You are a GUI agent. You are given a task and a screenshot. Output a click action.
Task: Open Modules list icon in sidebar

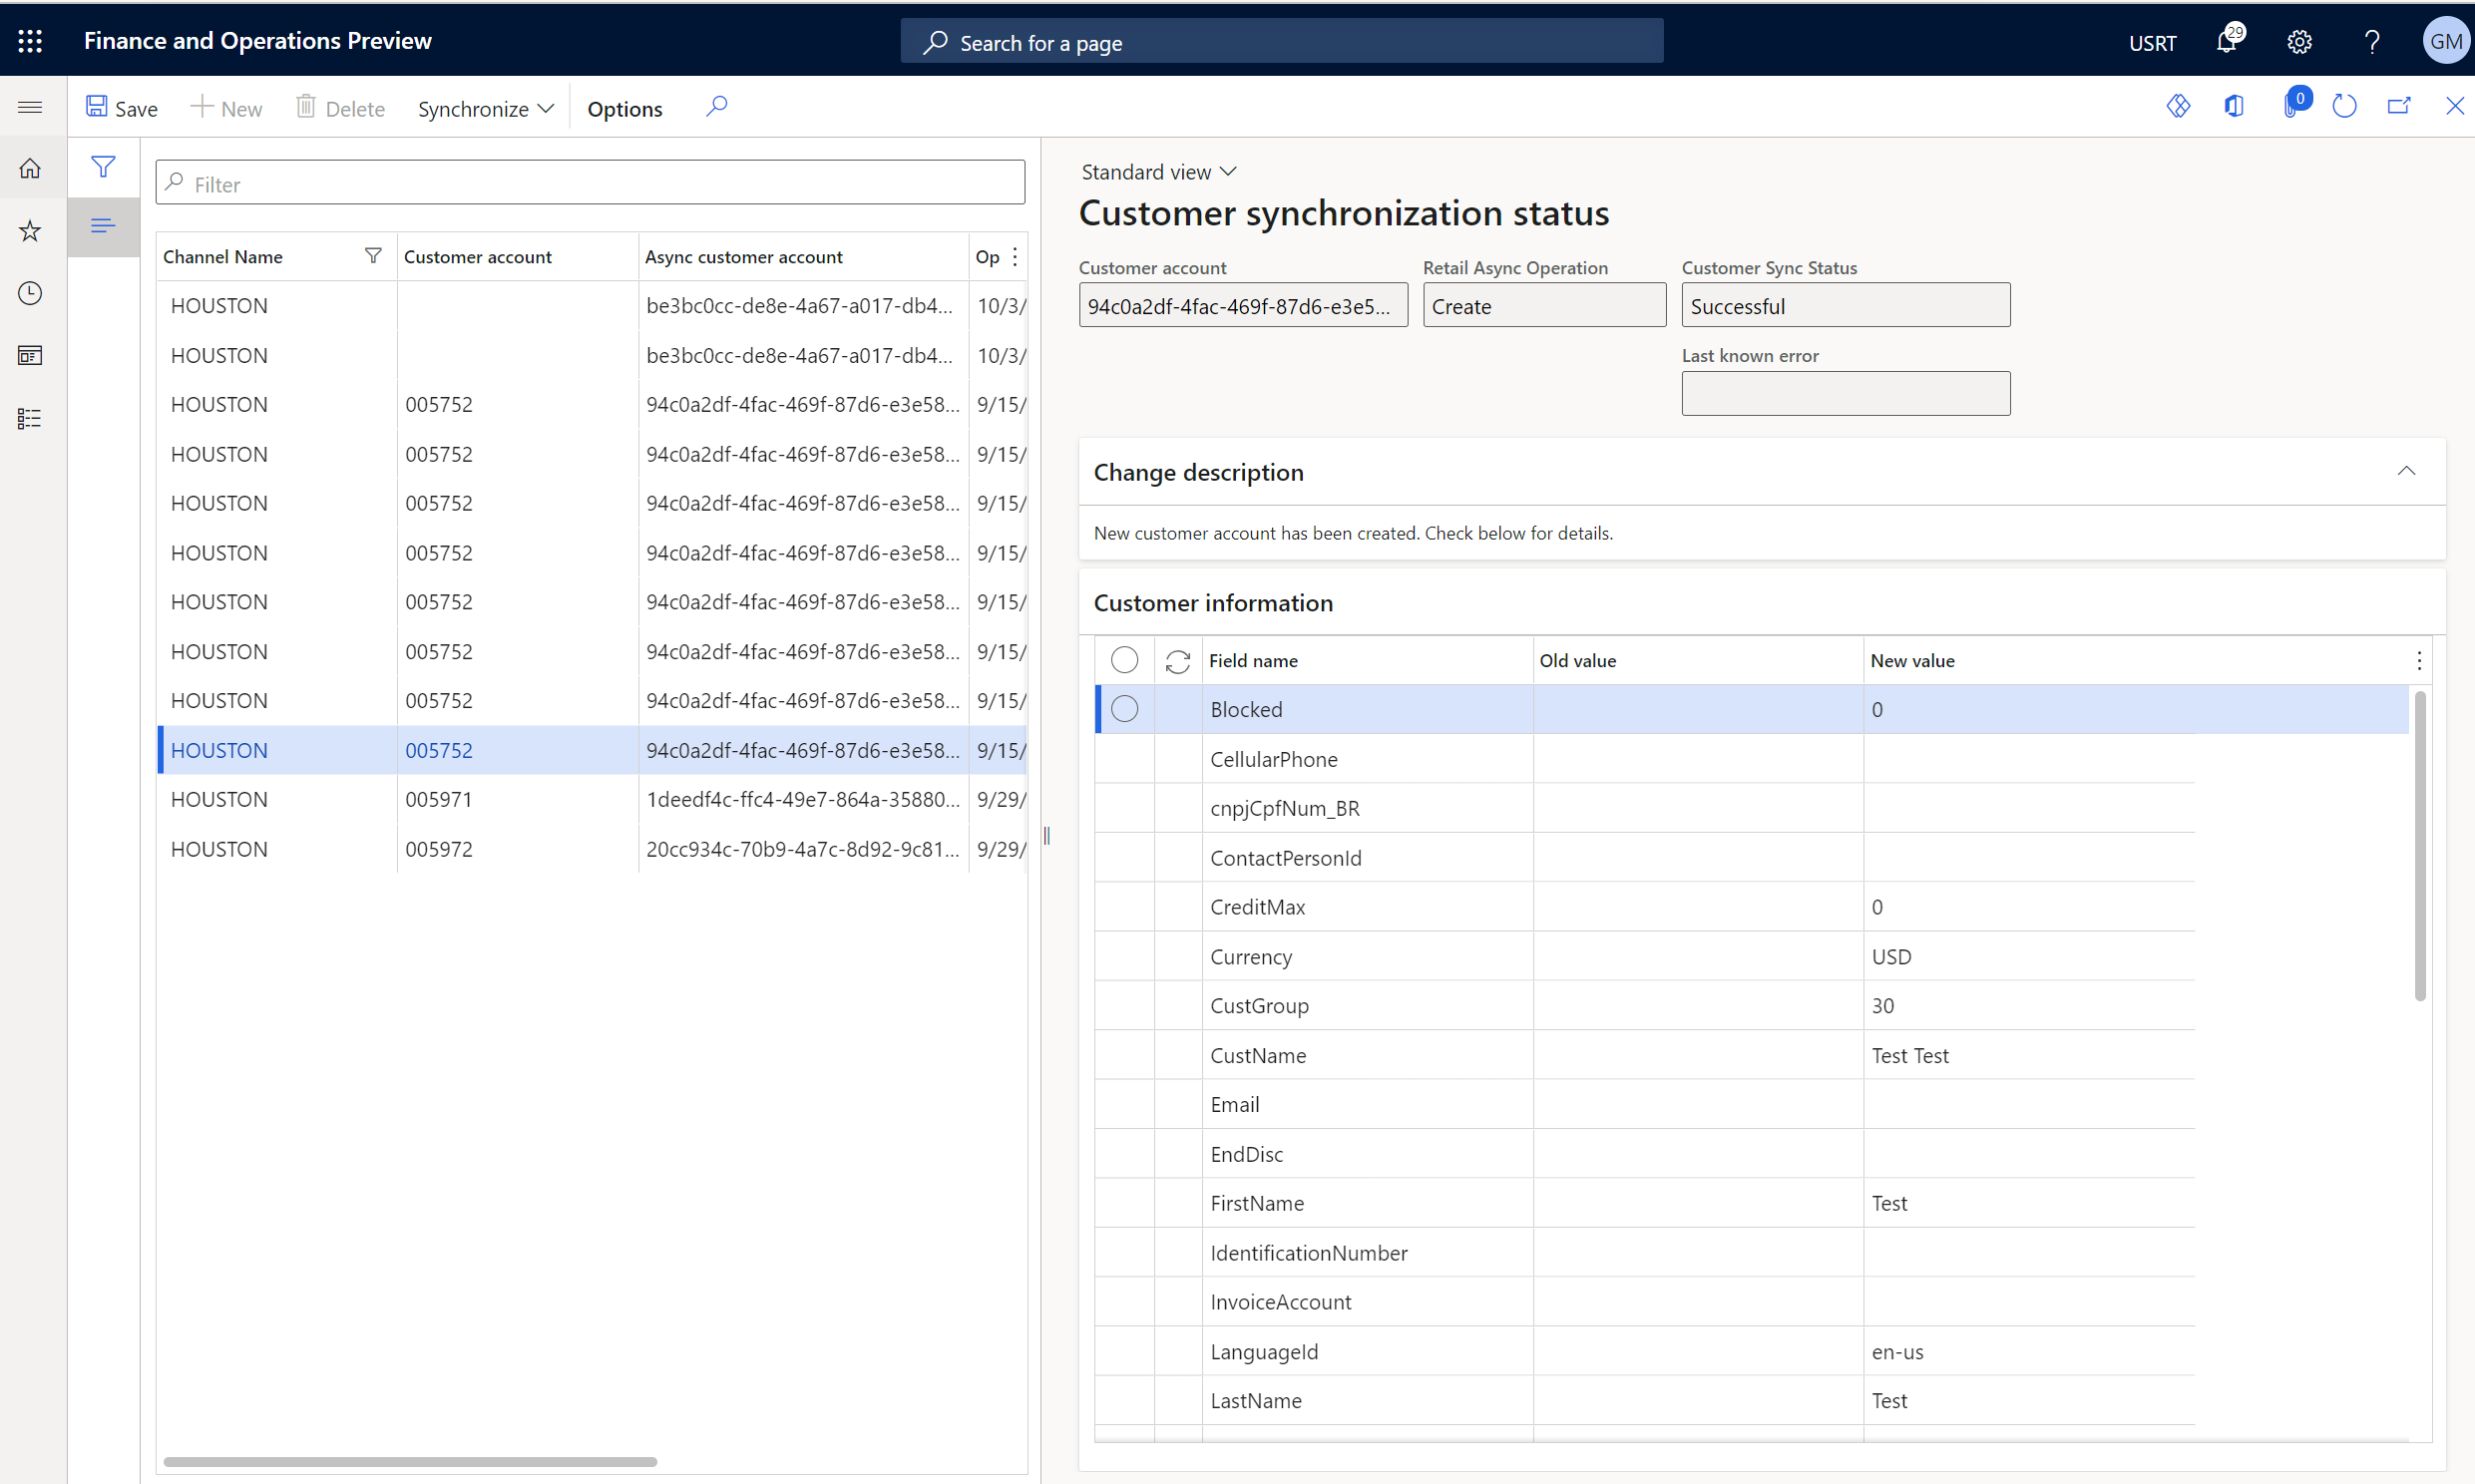point(30,418)
